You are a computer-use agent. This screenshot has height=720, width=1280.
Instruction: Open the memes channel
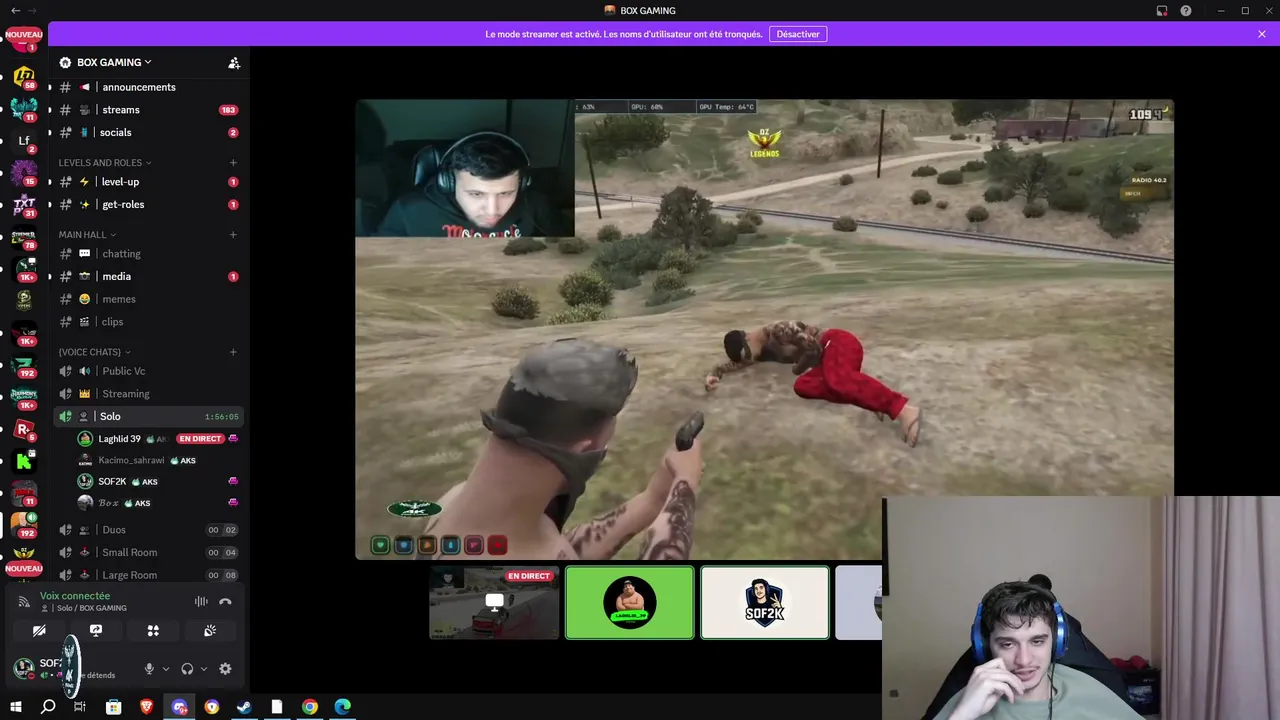pos(147,299)
